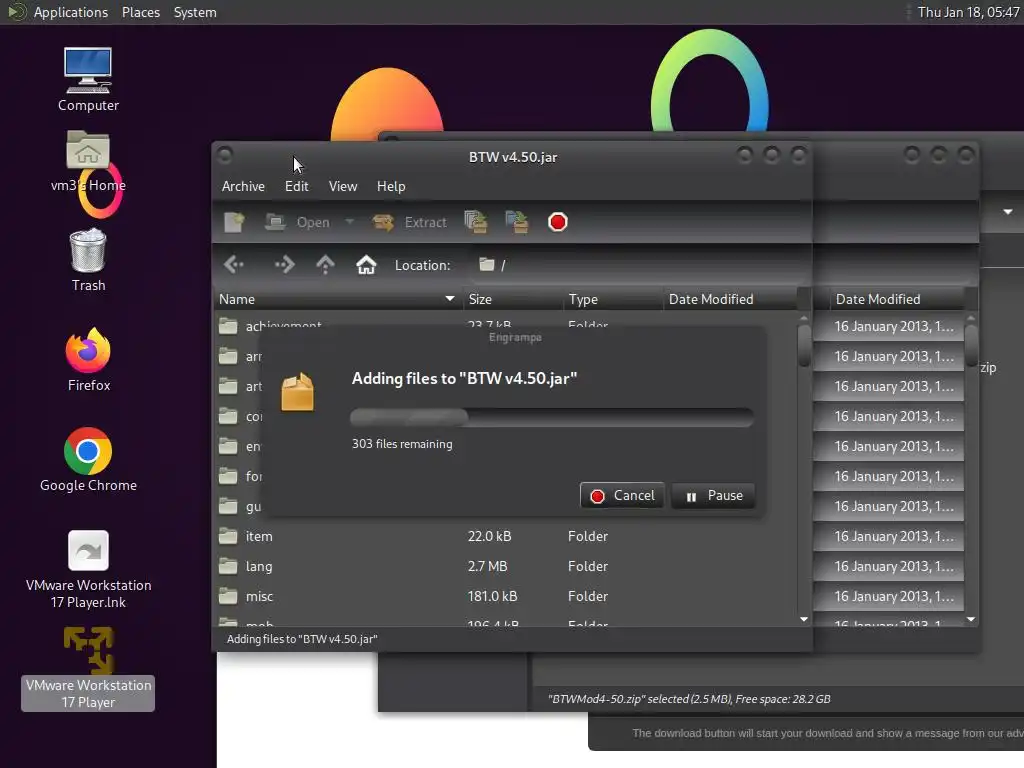1024x768 pixels.
Task: Click scrollbar thumb in back window list
Action: pos(971,345)
